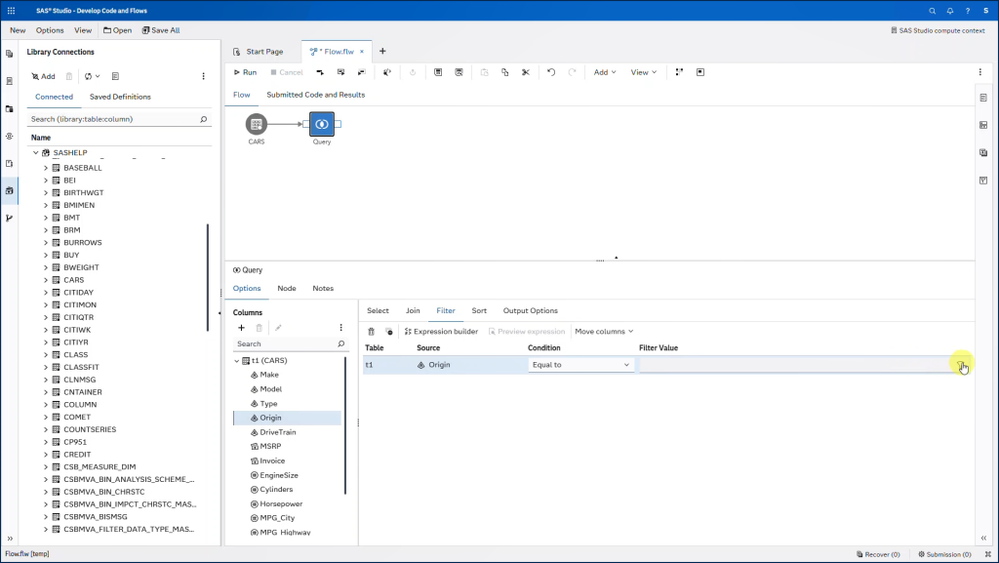Open the refresh dropdown arrow

97,76
